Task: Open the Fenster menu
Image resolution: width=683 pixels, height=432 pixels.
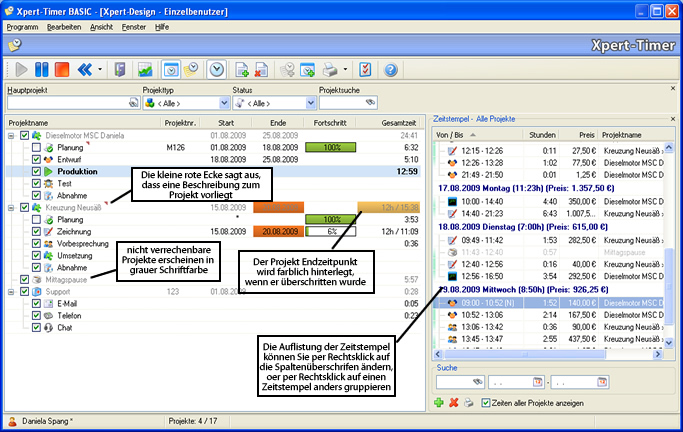Action: pos(134,27)
